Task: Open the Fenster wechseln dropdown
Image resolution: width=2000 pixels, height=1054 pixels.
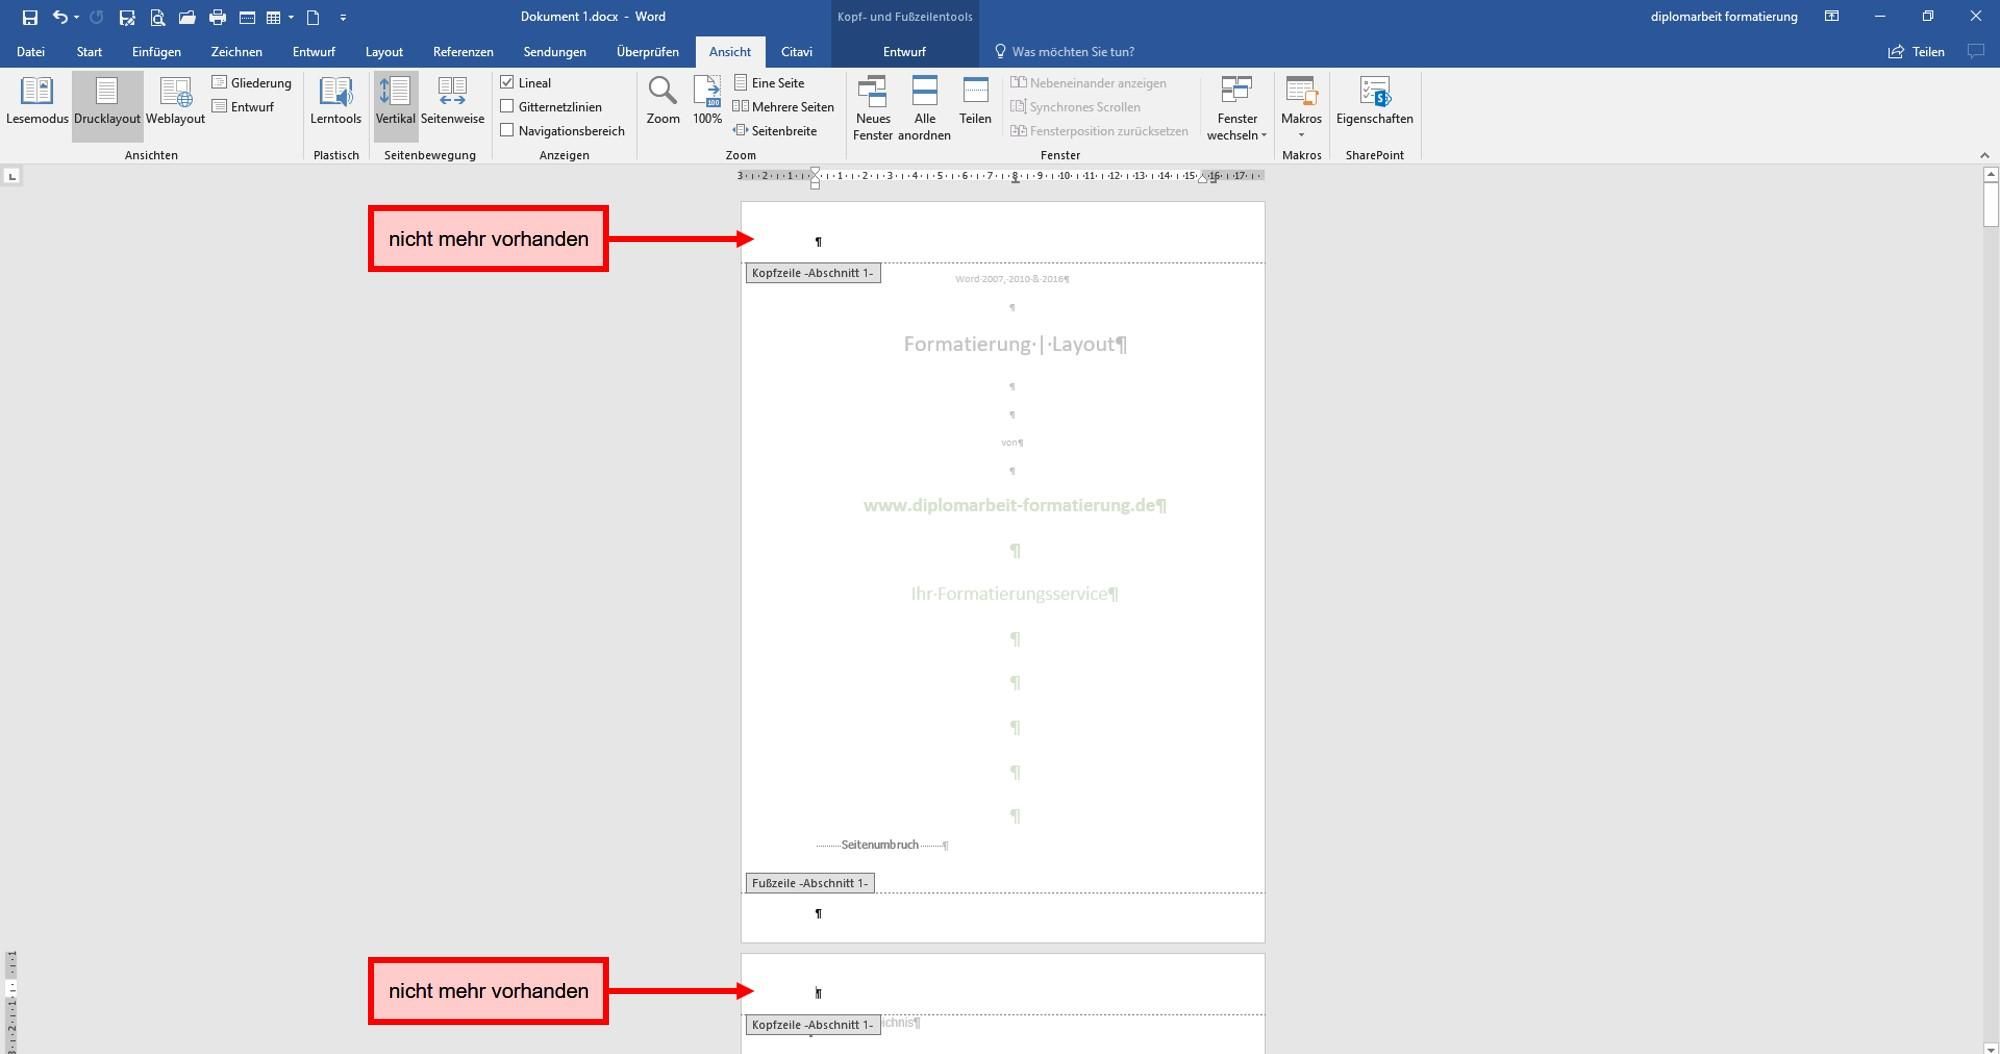Action: coord(1237,108)
